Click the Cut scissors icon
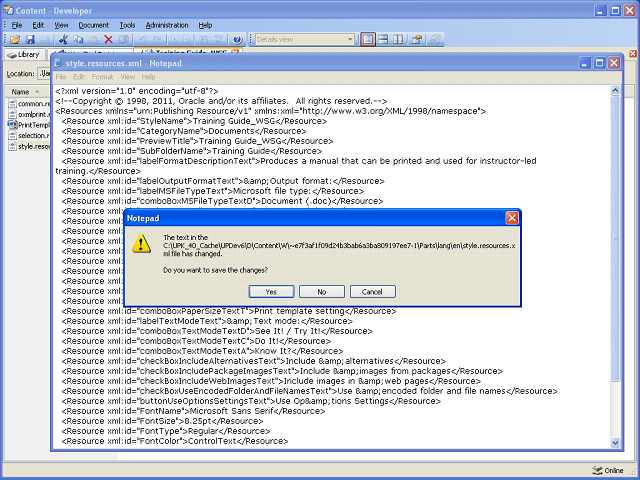 pyautogui.click(x=63, y=40)
